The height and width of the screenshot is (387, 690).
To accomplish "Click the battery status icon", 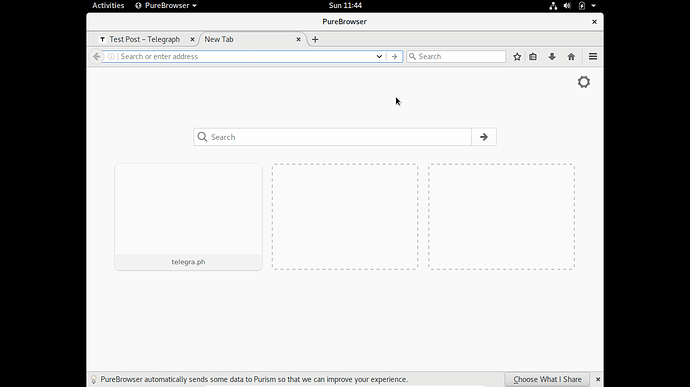I will (582, 6).
